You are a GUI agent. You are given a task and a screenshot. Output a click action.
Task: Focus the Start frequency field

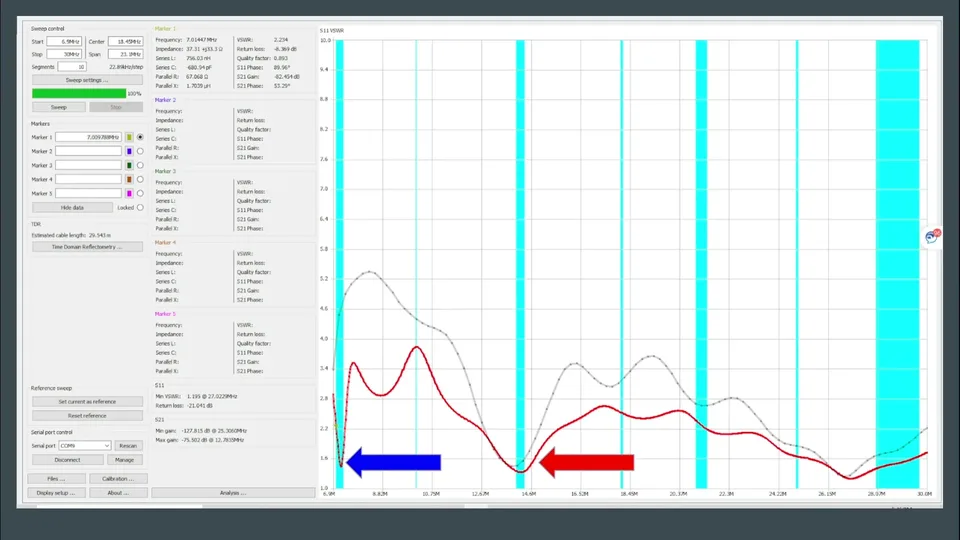tap(64, 42)
